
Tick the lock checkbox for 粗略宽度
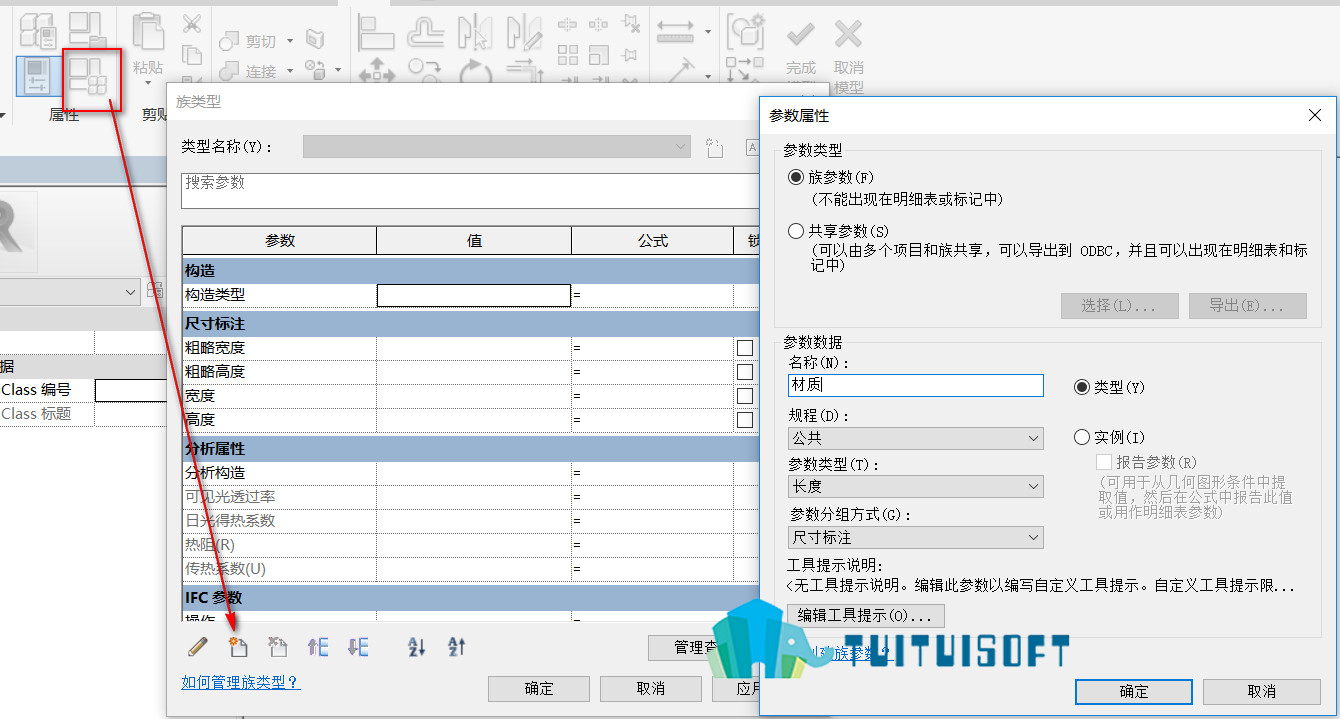(744, 348)
